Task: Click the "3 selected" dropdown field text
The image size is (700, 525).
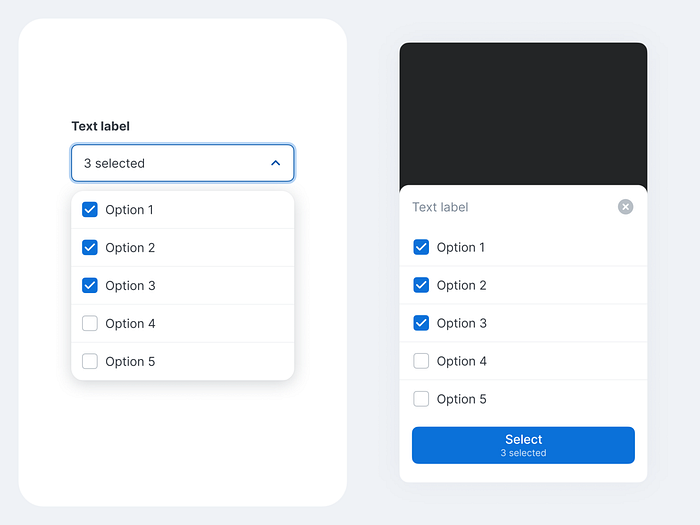Action: coord(114,163)
